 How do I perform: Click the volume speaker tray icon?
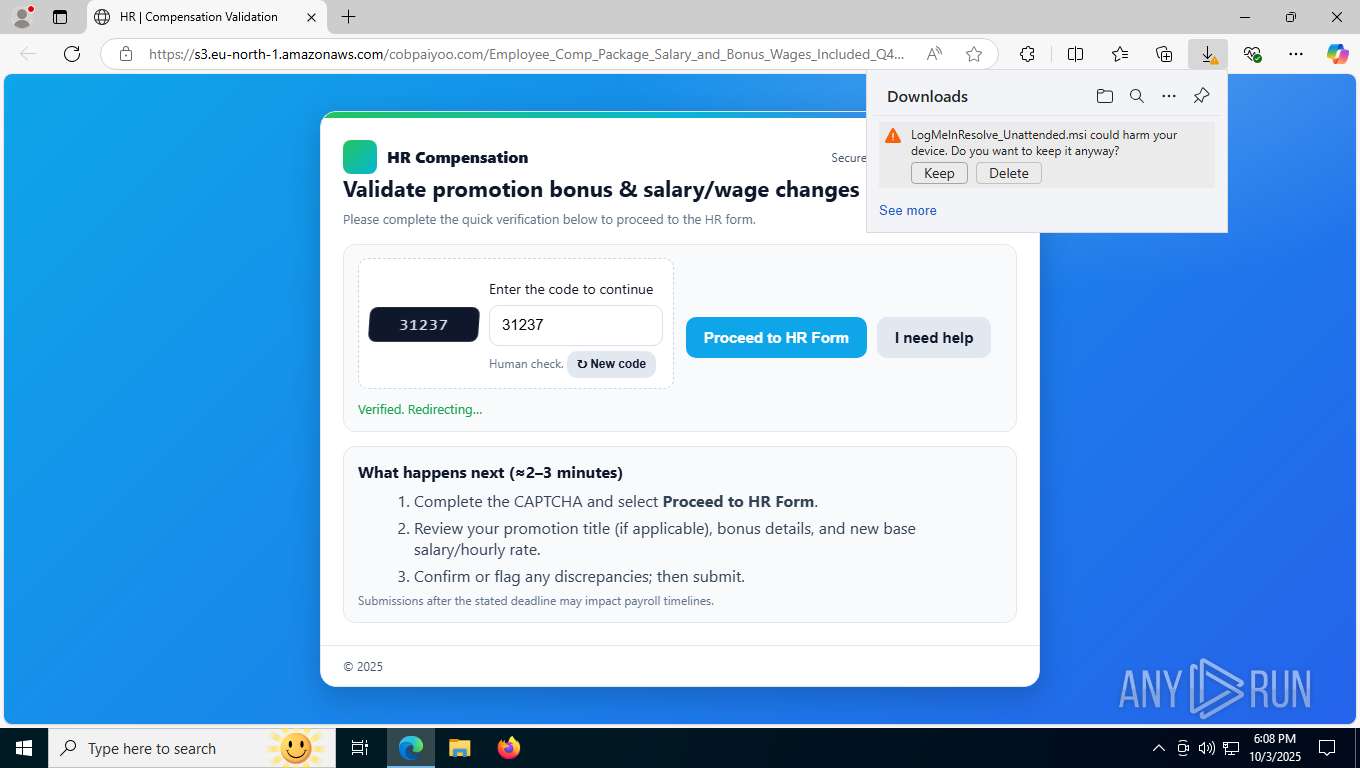pos(1207,748)
